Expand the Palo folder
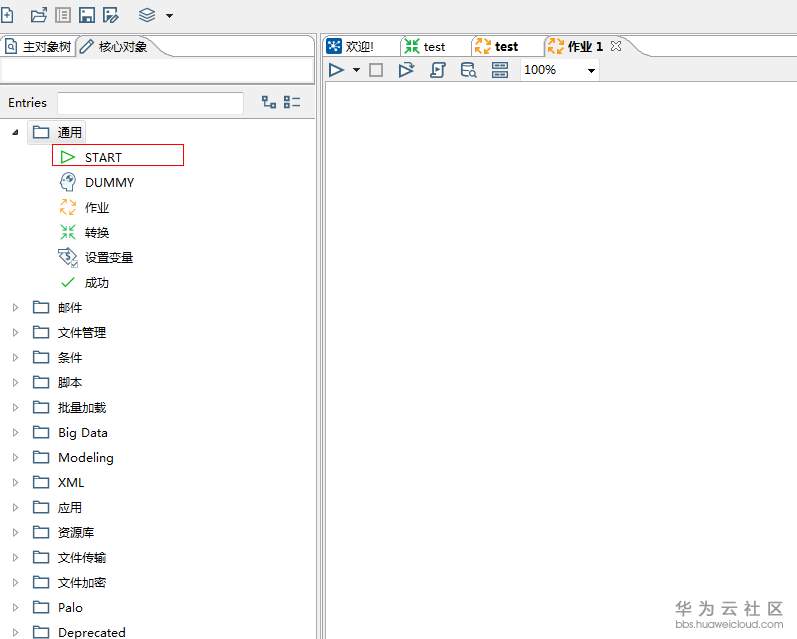Viewport: 797px width, 639px height. coord(15,607)
